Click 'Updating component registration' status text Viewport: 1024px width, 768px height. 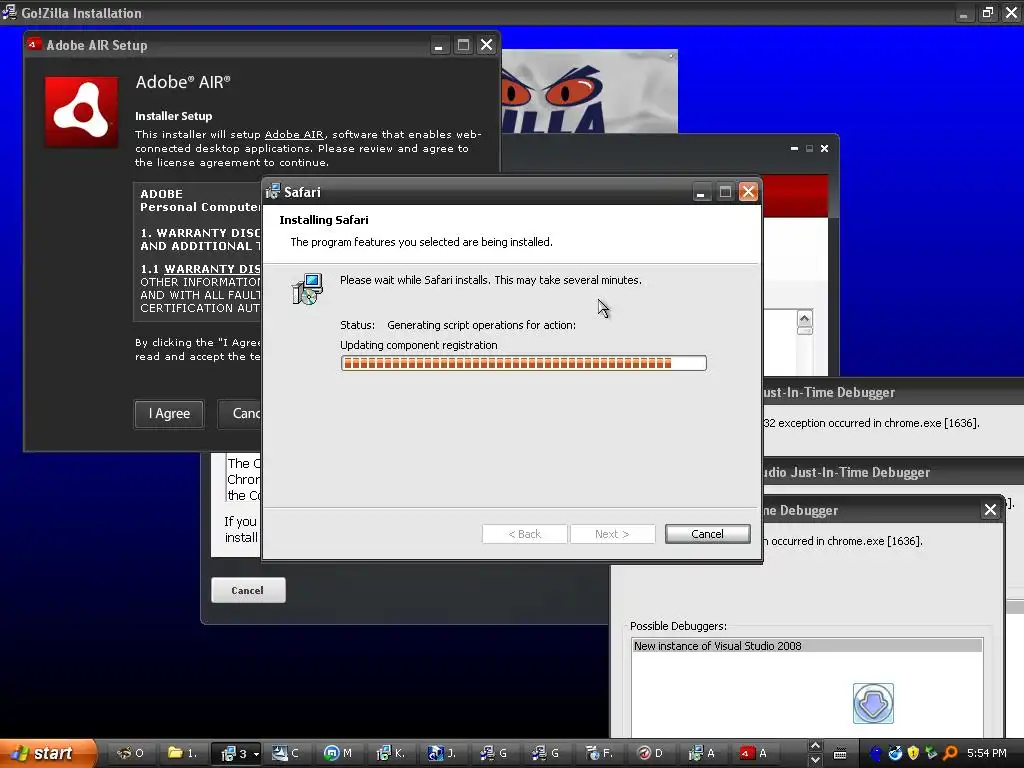pyautogui.click(x=419, y=345)
